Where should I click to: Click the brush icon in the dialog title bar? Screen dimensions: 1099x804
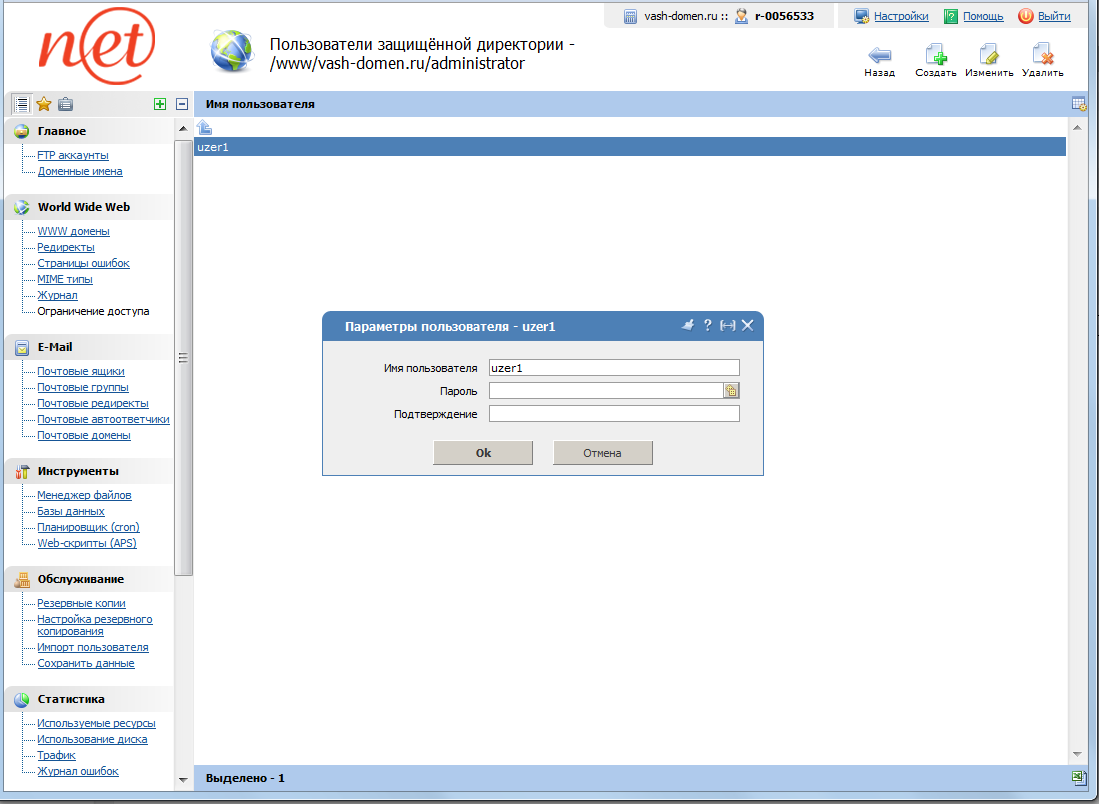pos(687,324)
